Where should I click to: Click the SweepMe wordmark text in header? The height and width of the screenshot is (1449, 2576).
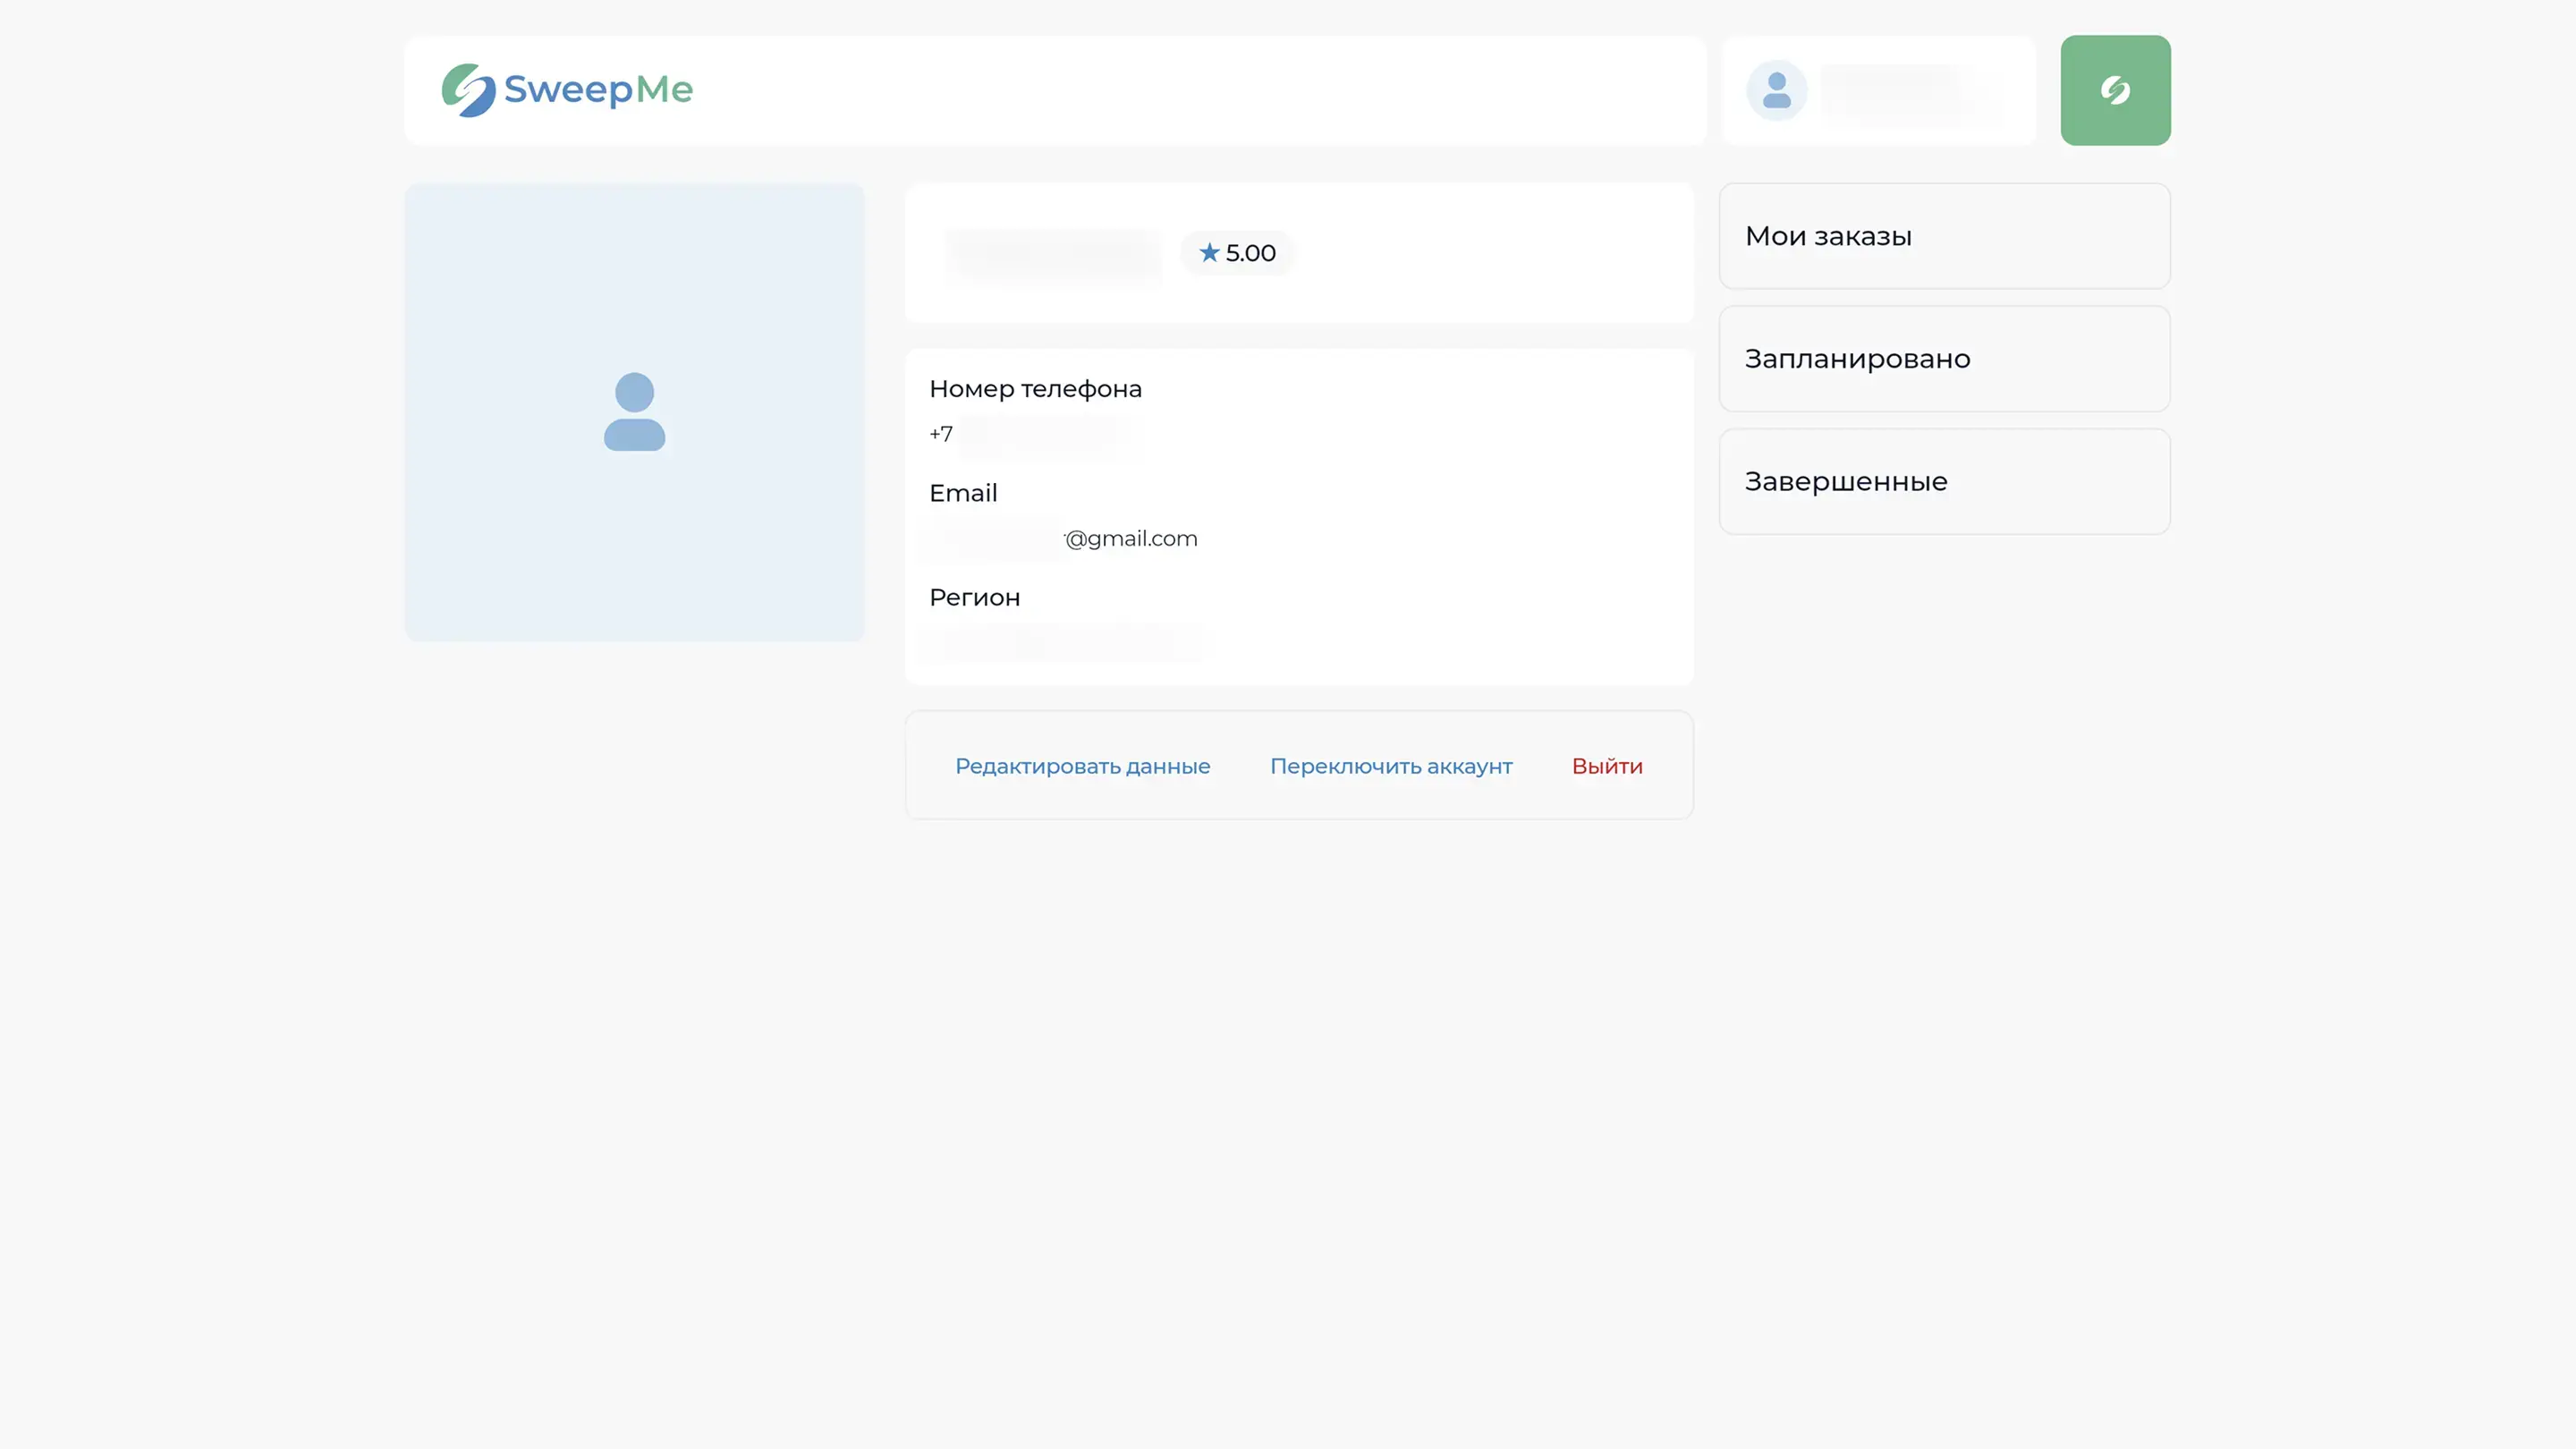tap(598, 90)
